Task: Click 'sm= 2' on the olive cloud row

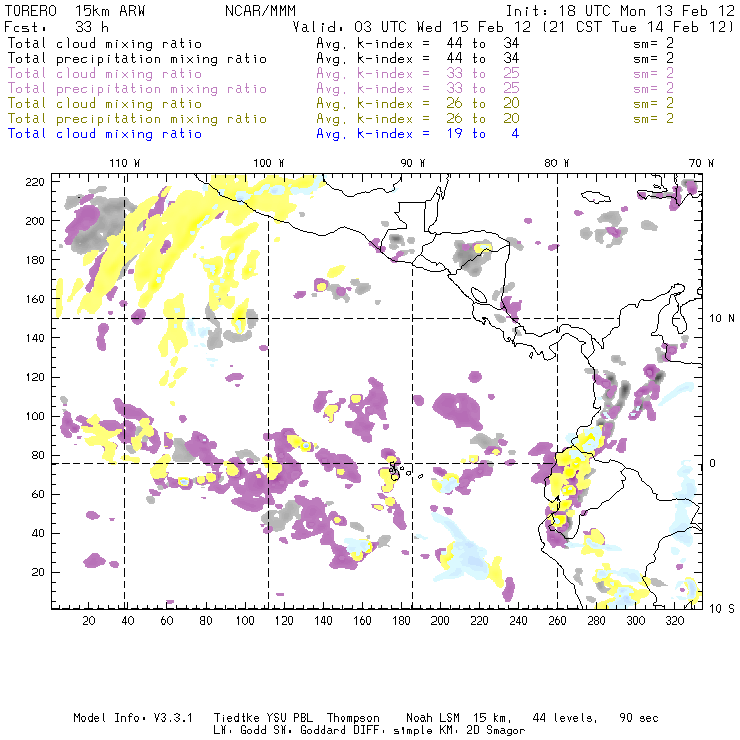Action: [654, 103]
